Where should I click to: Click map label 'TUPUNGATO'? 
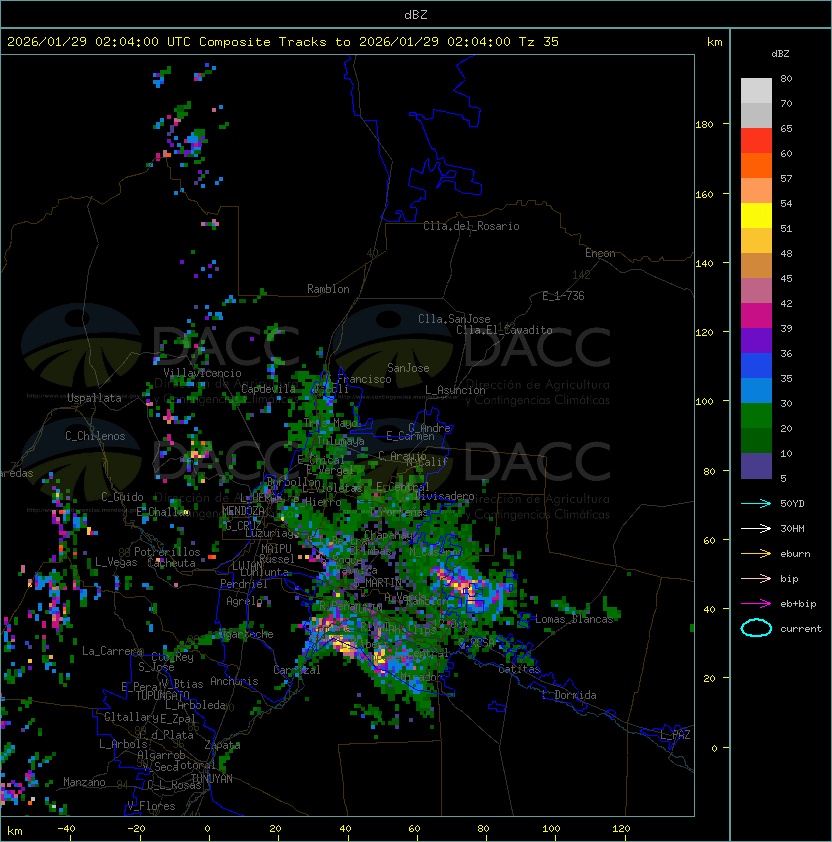tap(162, 696)
